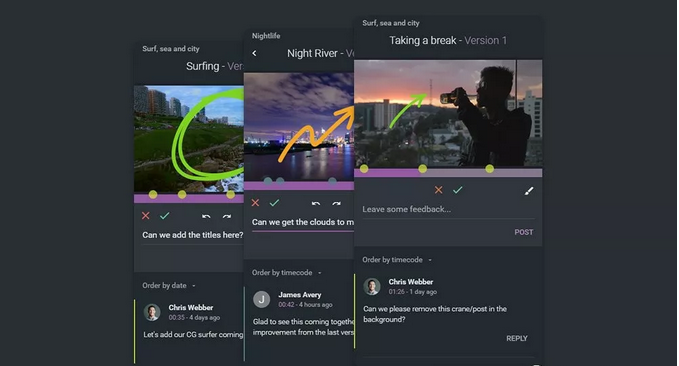679x366 pixels.
Task: Click the orange reject X in Taking a break
Action: (439, 190)
